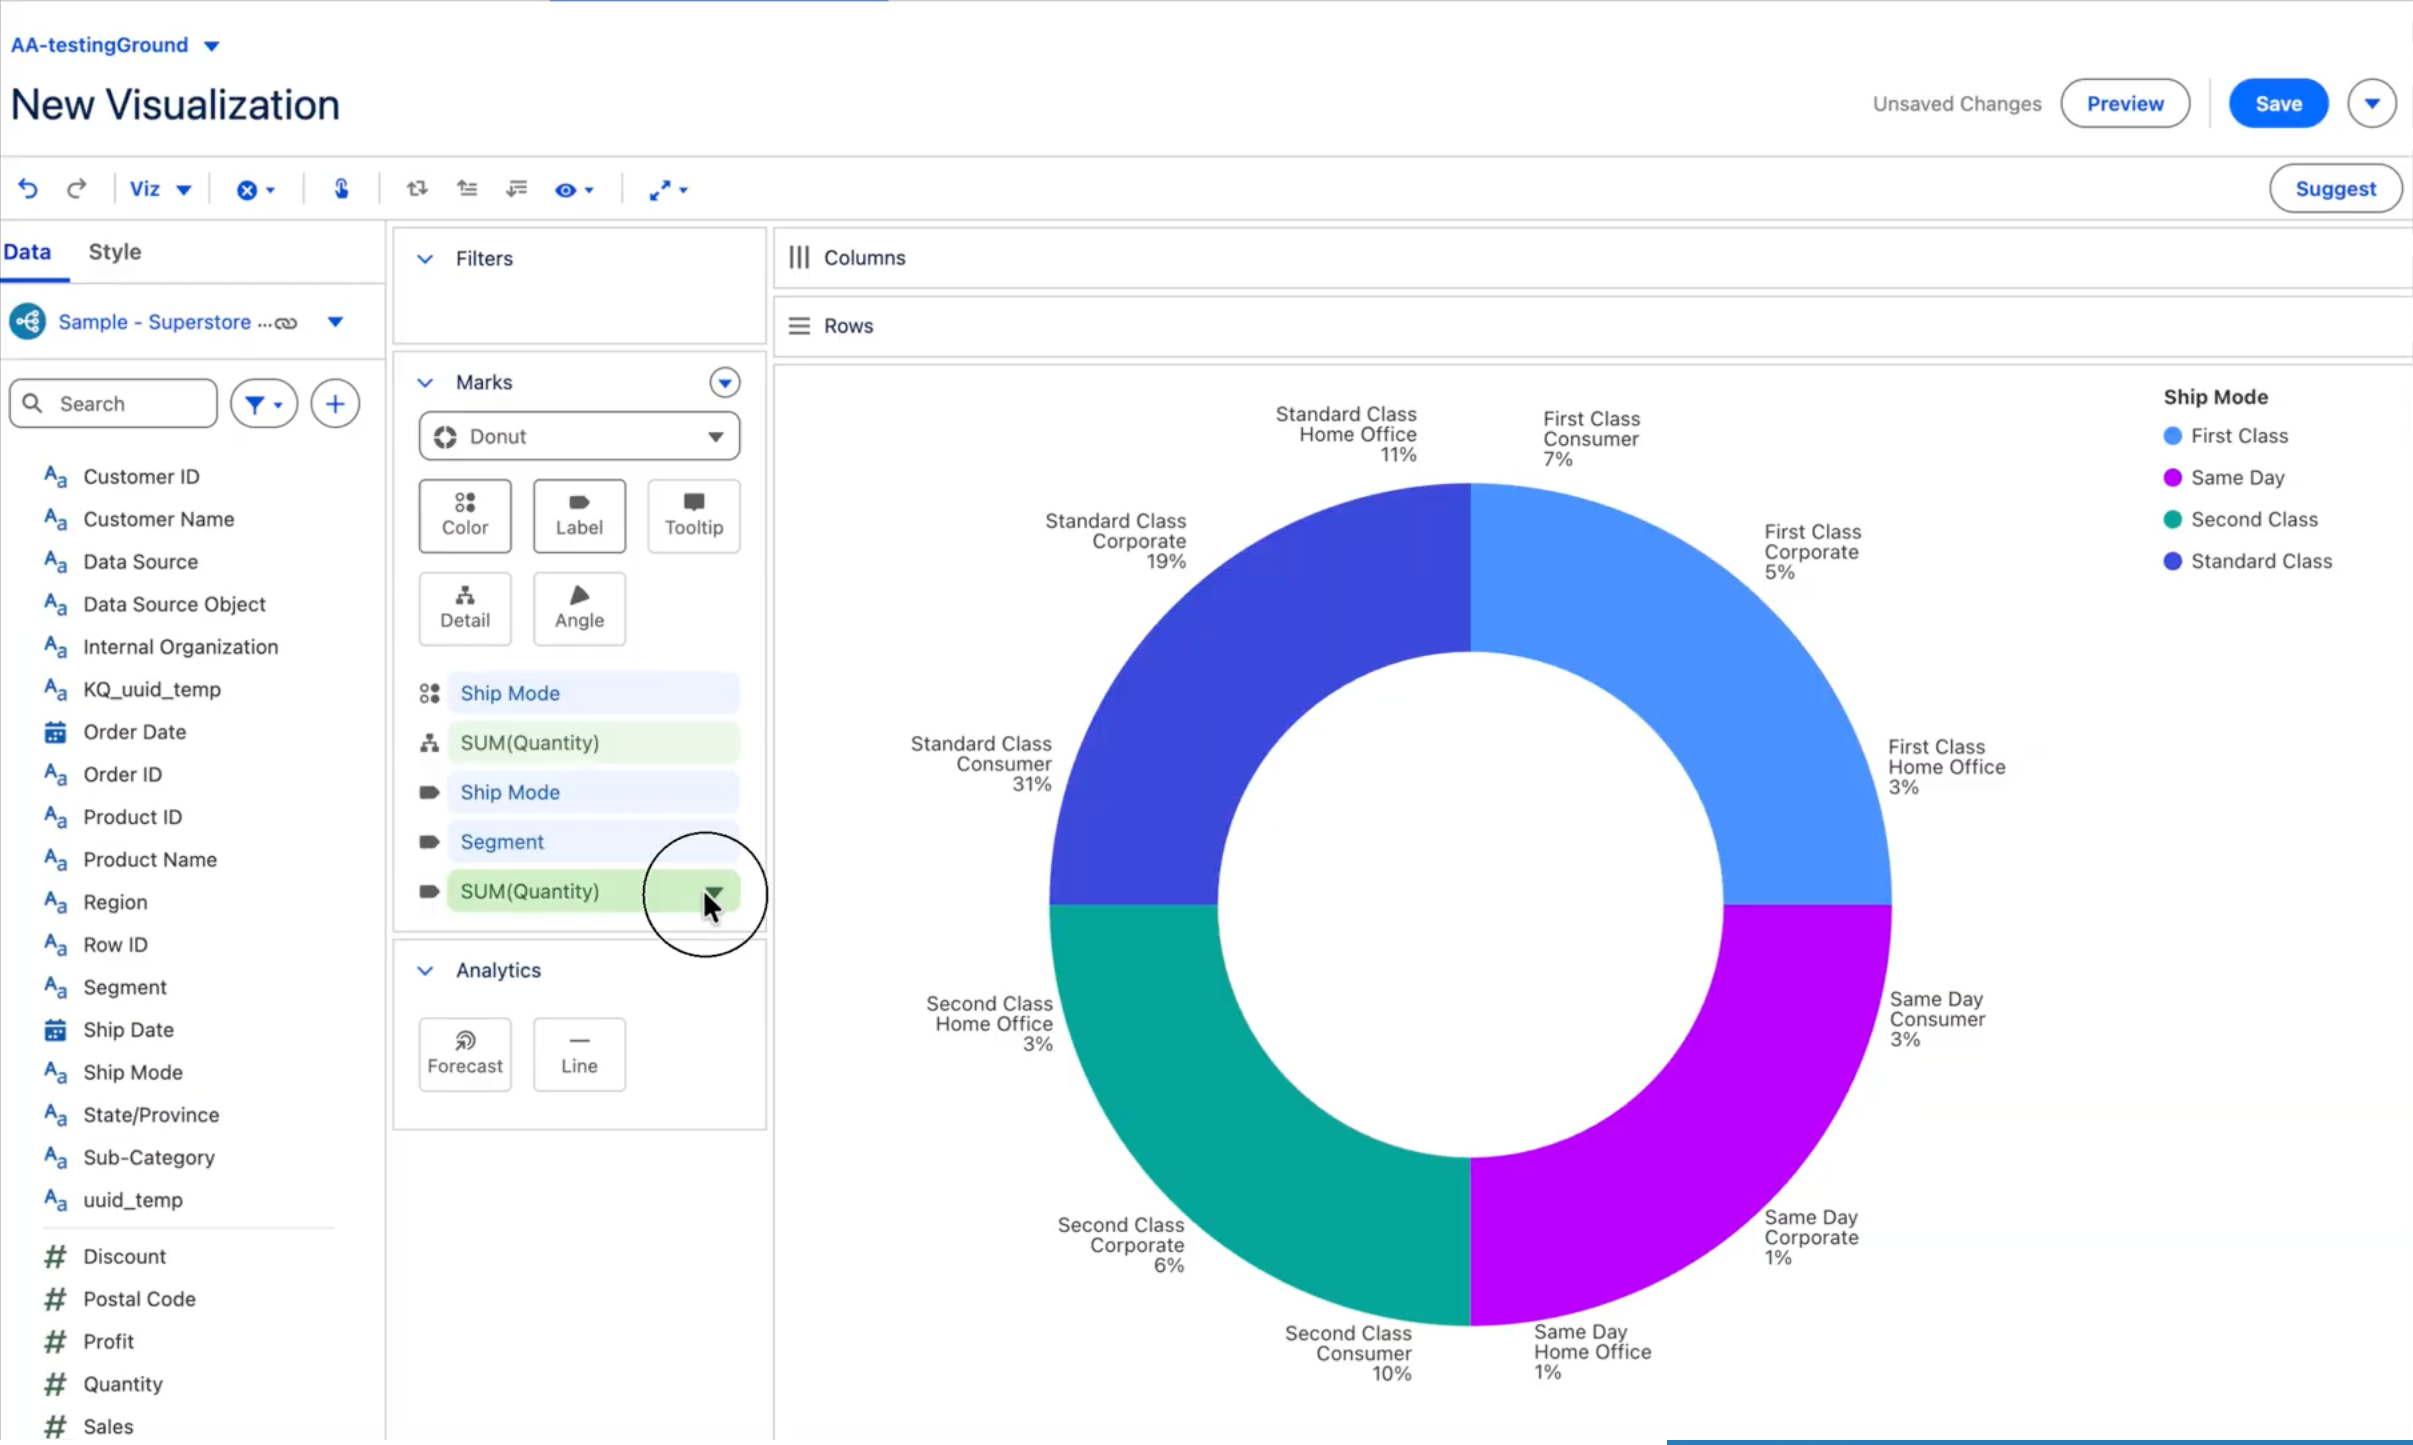Screen dimensions: 2413x1445
Task: Click the redo arrow in toolbar
Action: click(77, 189)
